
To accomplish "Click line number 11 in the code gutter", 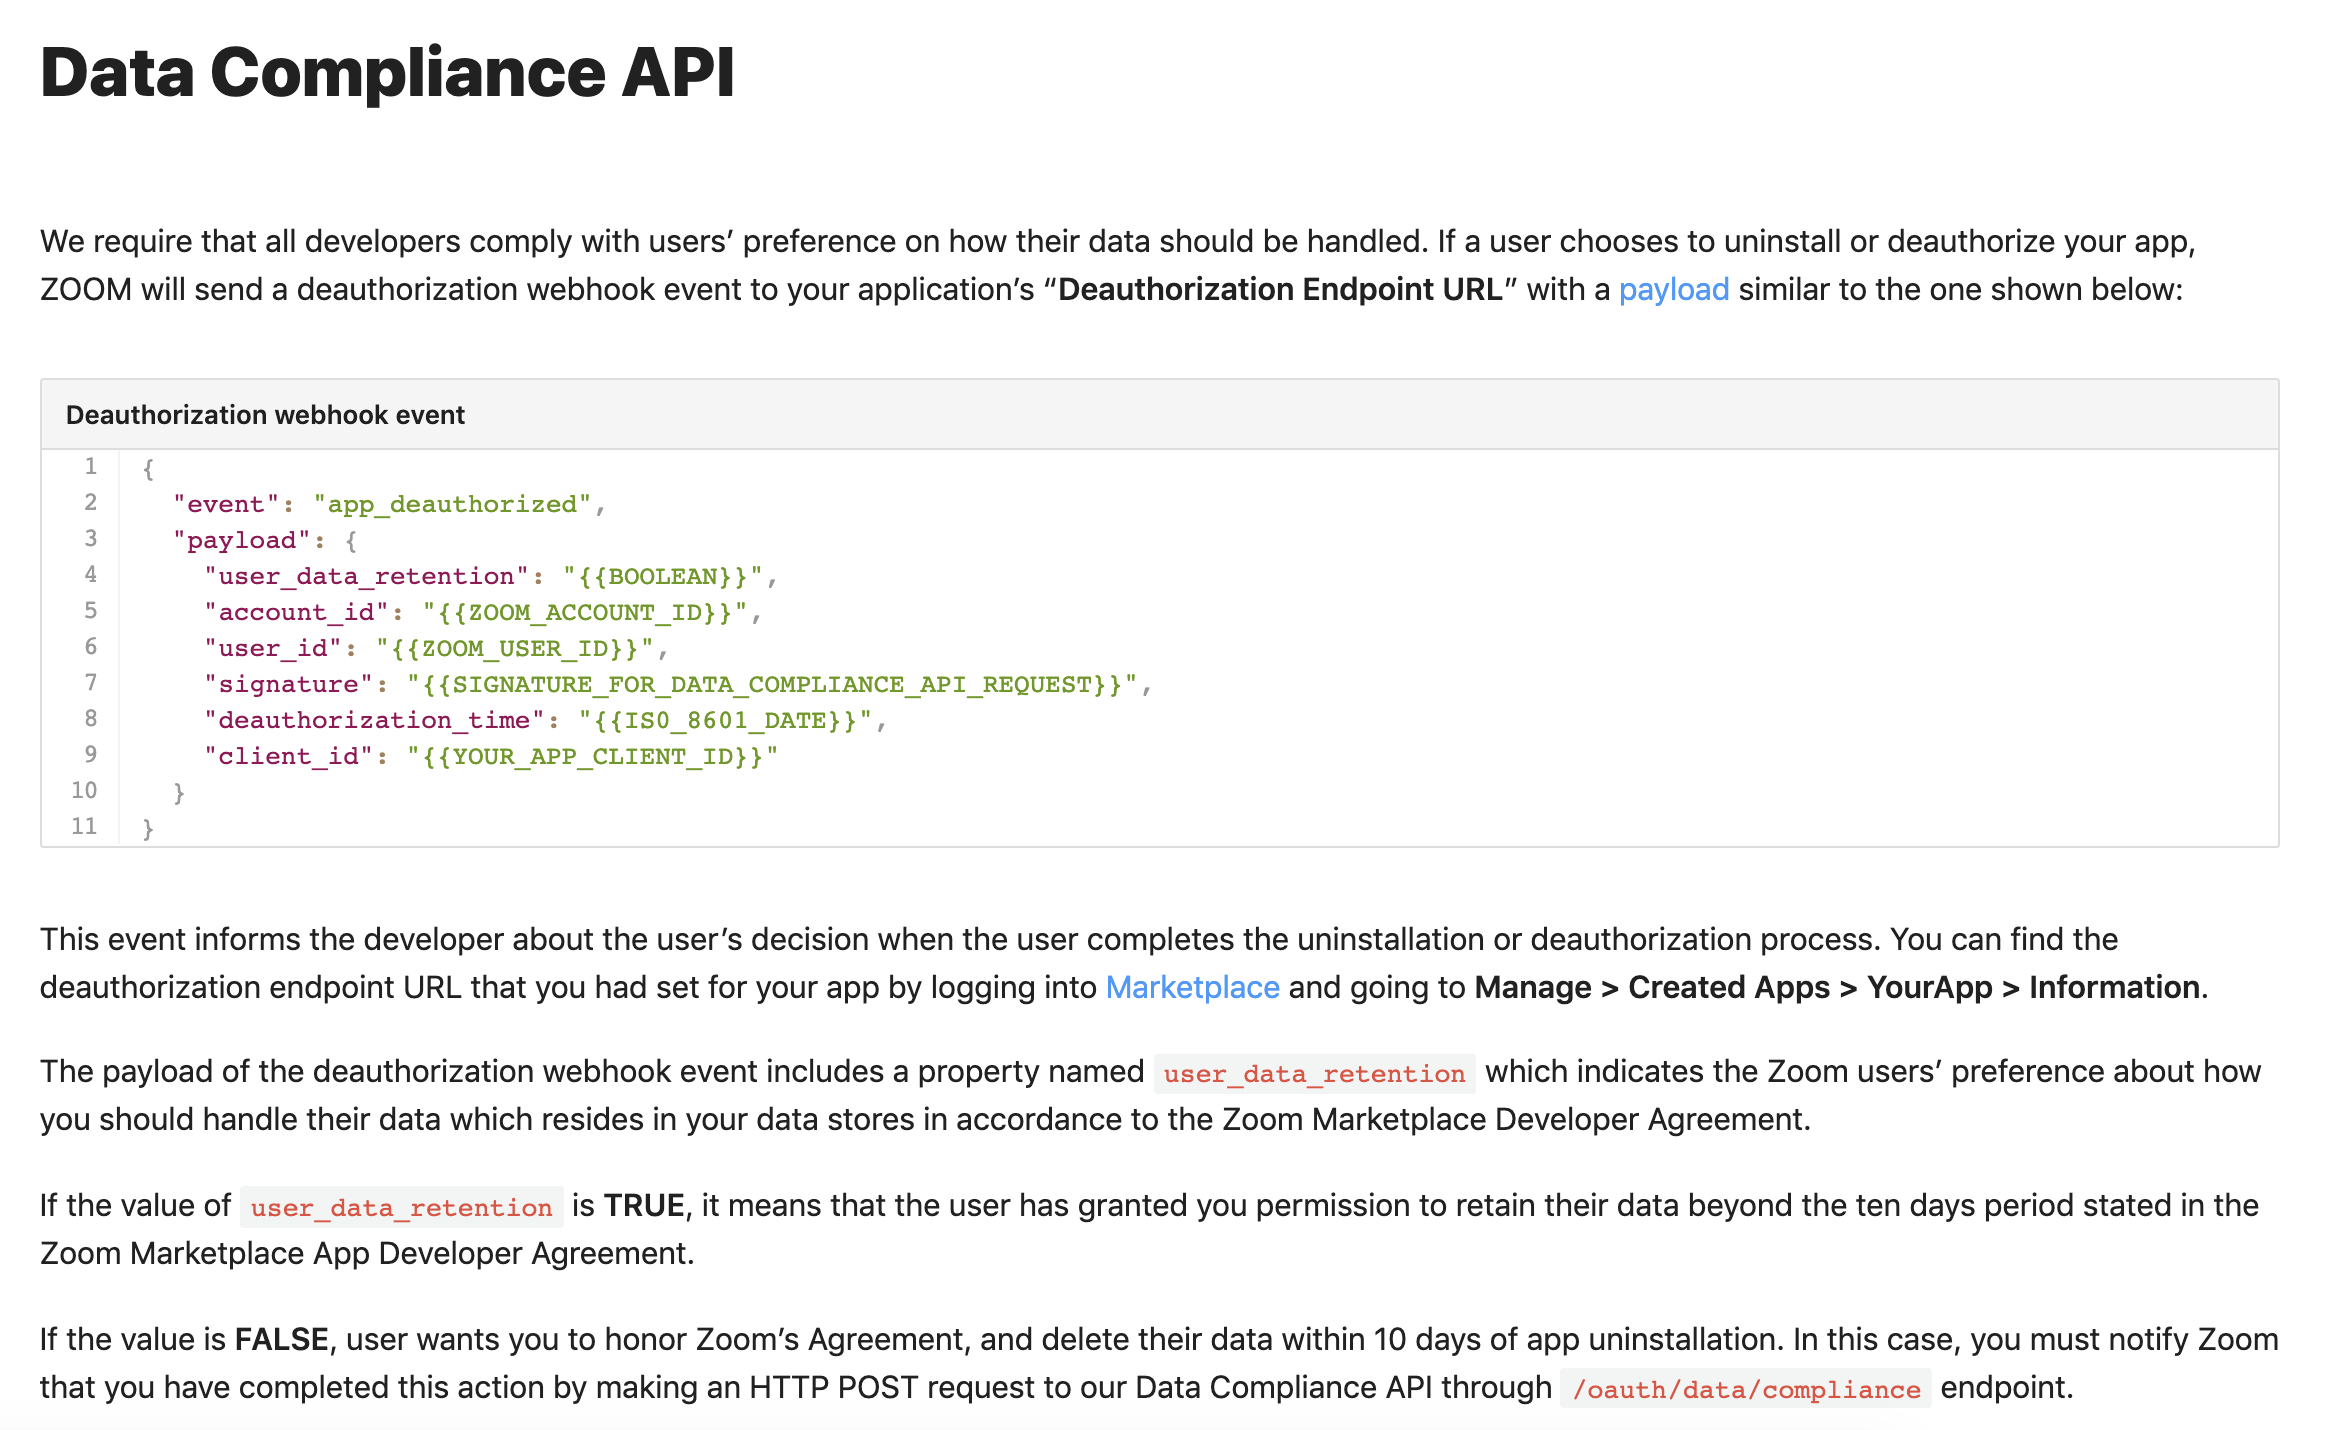I will 84,827.
